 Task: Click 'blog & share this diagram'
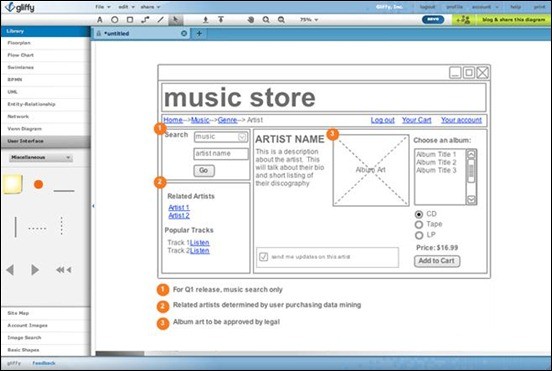[x=513, y=20]
